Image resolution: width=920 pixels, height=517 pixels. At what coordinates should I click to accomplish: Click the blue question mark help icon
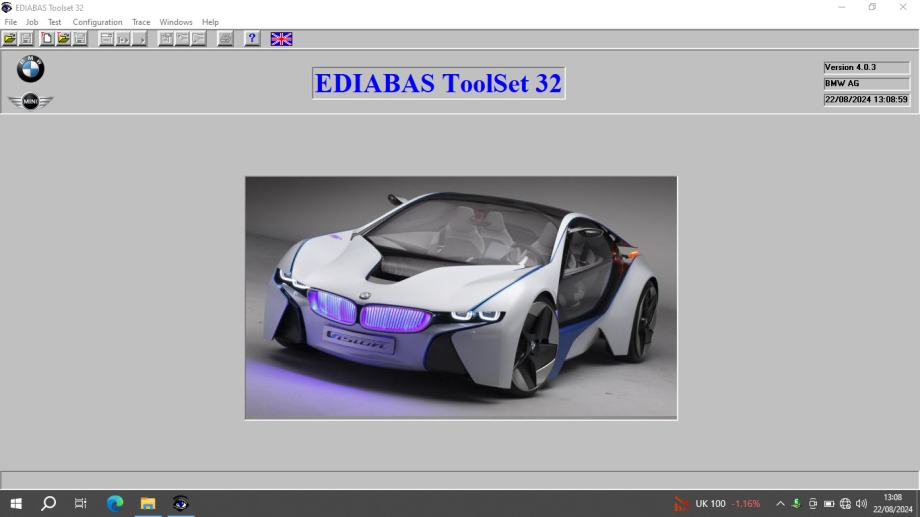(x=252, y=39)
